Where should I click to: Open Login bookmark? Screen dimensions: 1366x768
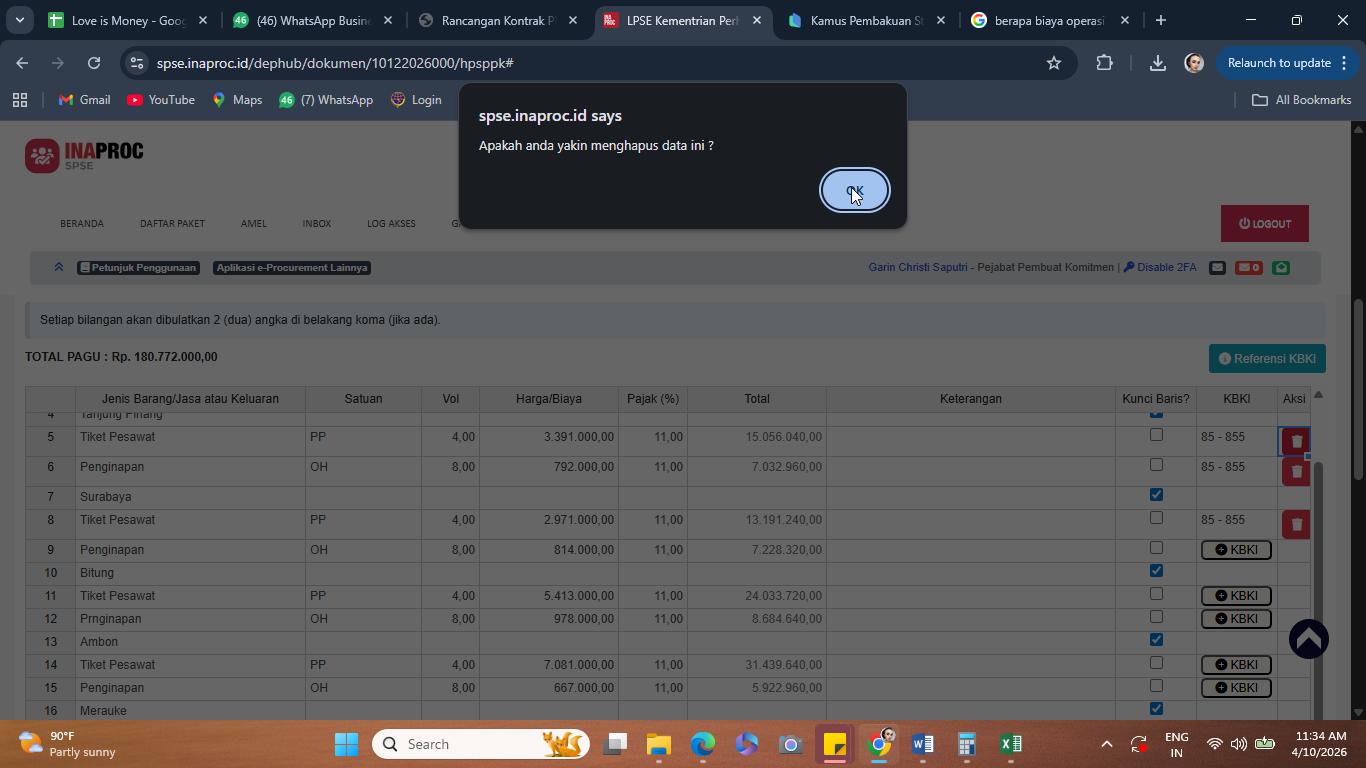pyautogui.click(x=415, y=100)
